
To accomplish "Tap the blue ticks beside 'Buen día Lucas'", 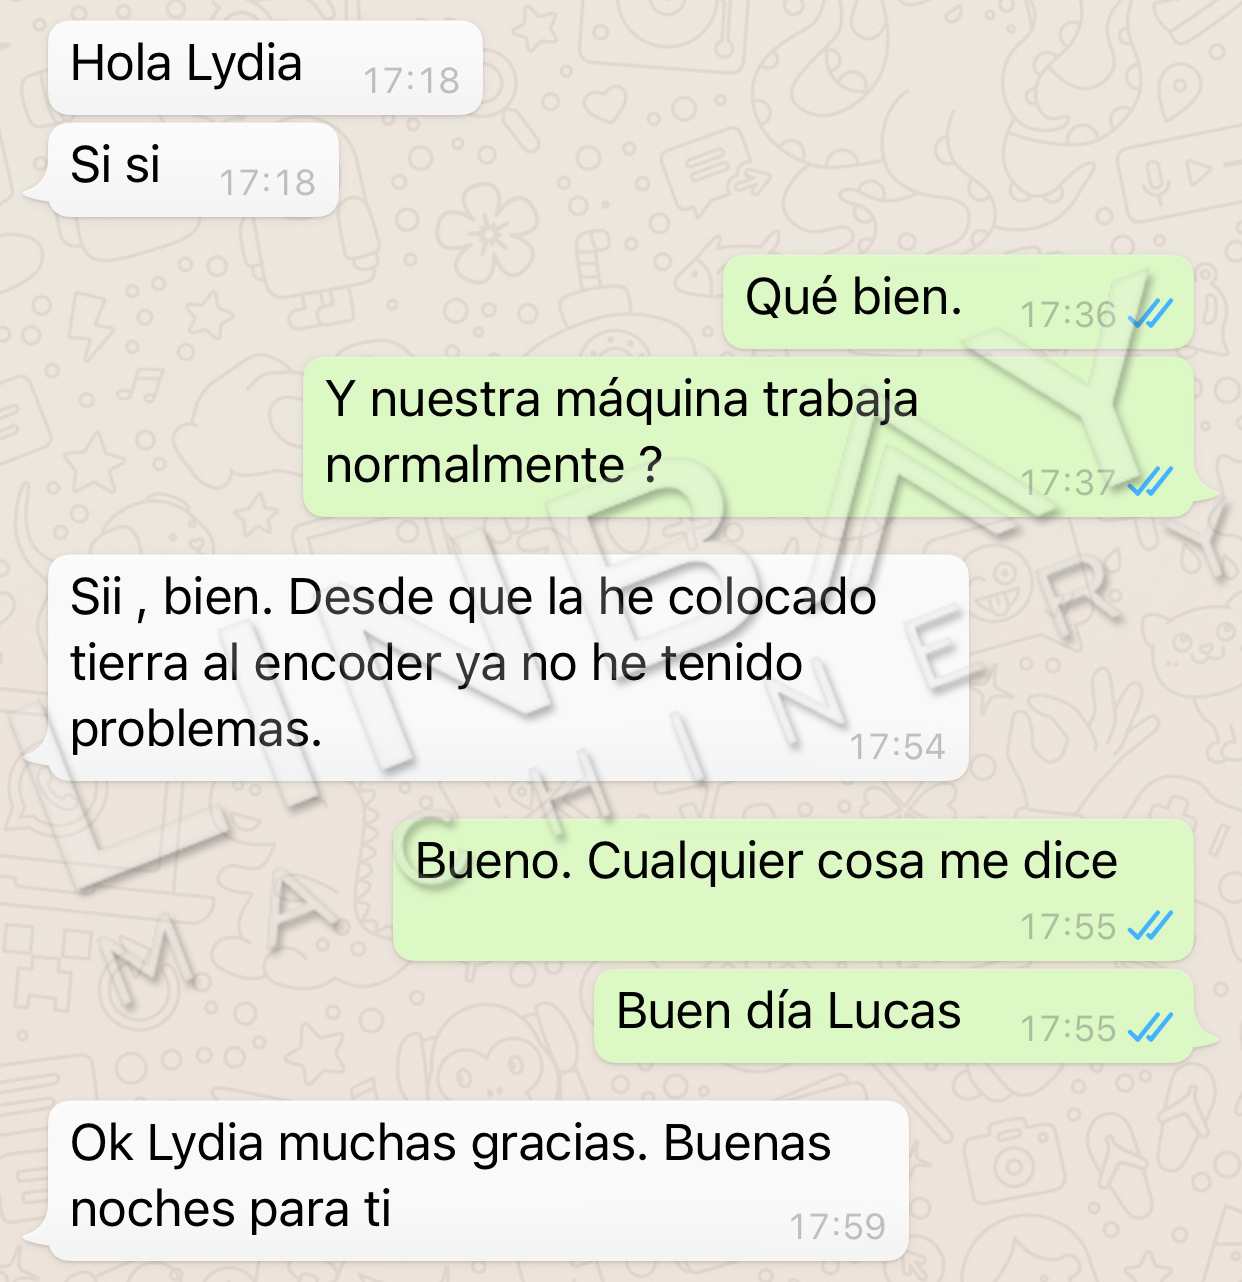I will click(1149, 1028).
